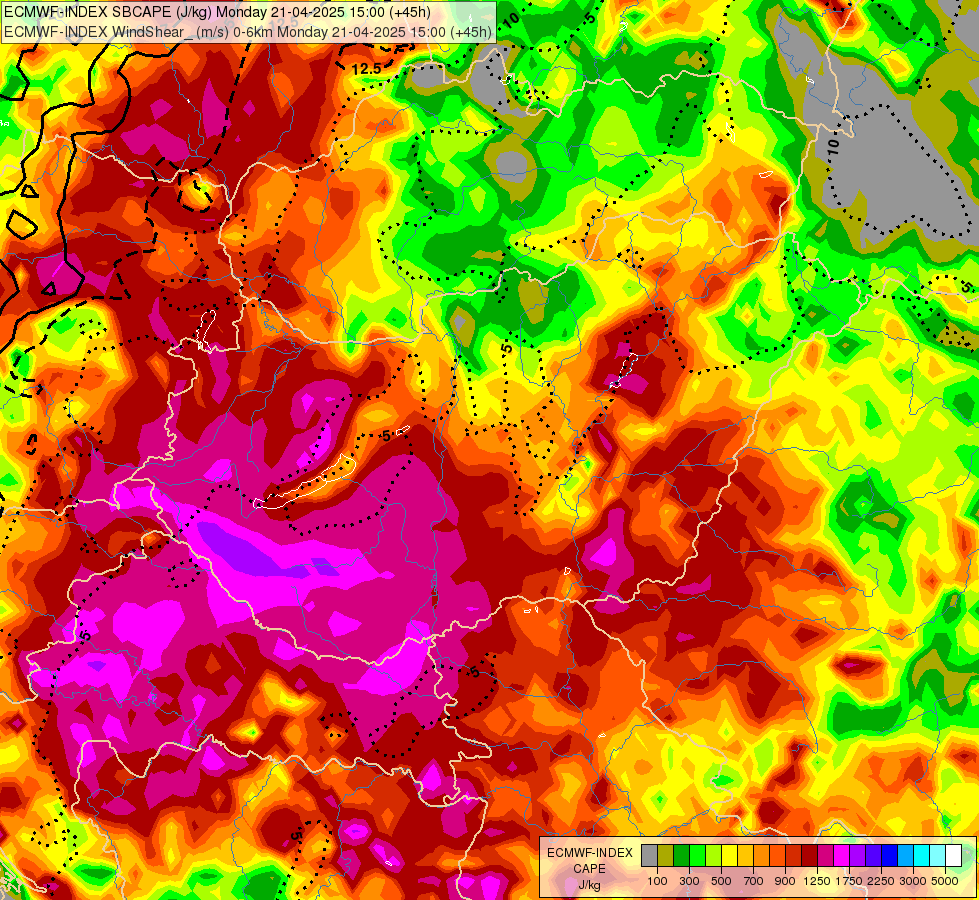The image size is (979, 900).
Task: Click the white swatch ending the legend
Action: [953, 855]
